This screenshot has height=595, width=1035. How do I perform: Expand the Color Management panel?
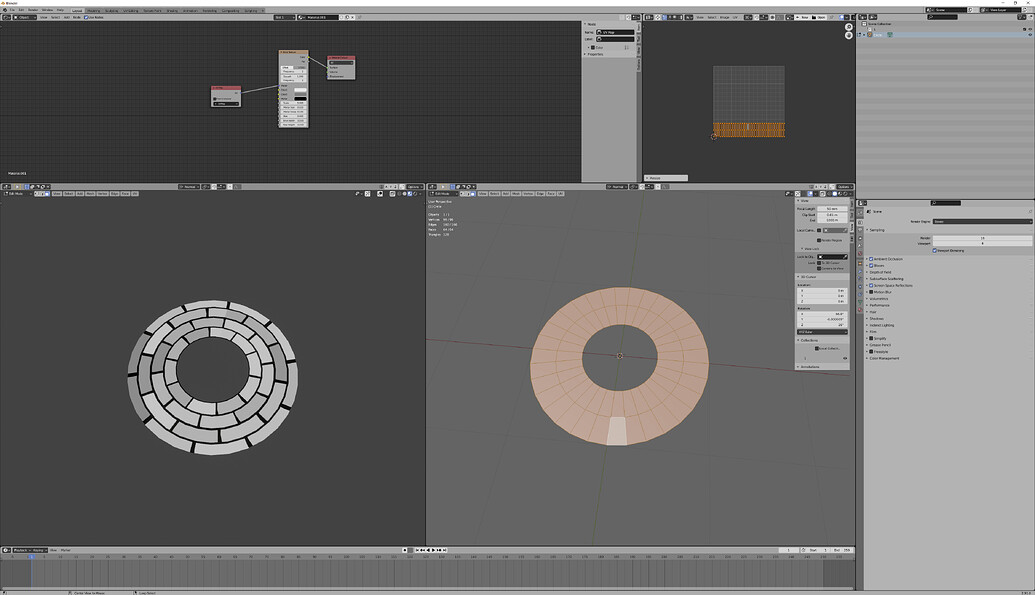pyautogui.click(x=883, y=358)
